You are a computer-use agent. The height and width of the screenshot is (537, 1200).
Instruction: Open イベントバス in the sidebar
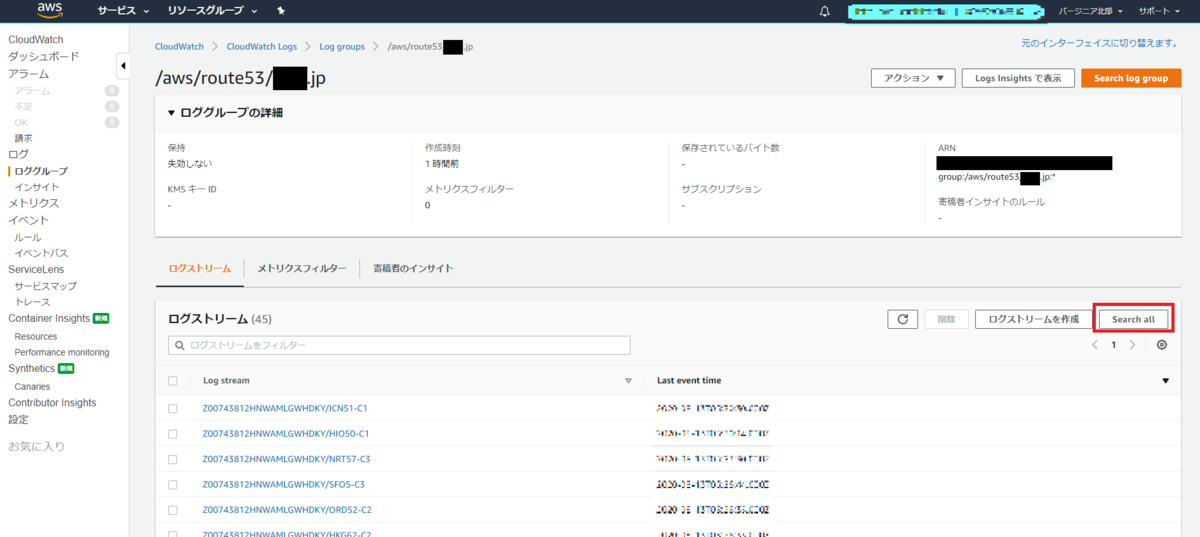pos(41,253)
